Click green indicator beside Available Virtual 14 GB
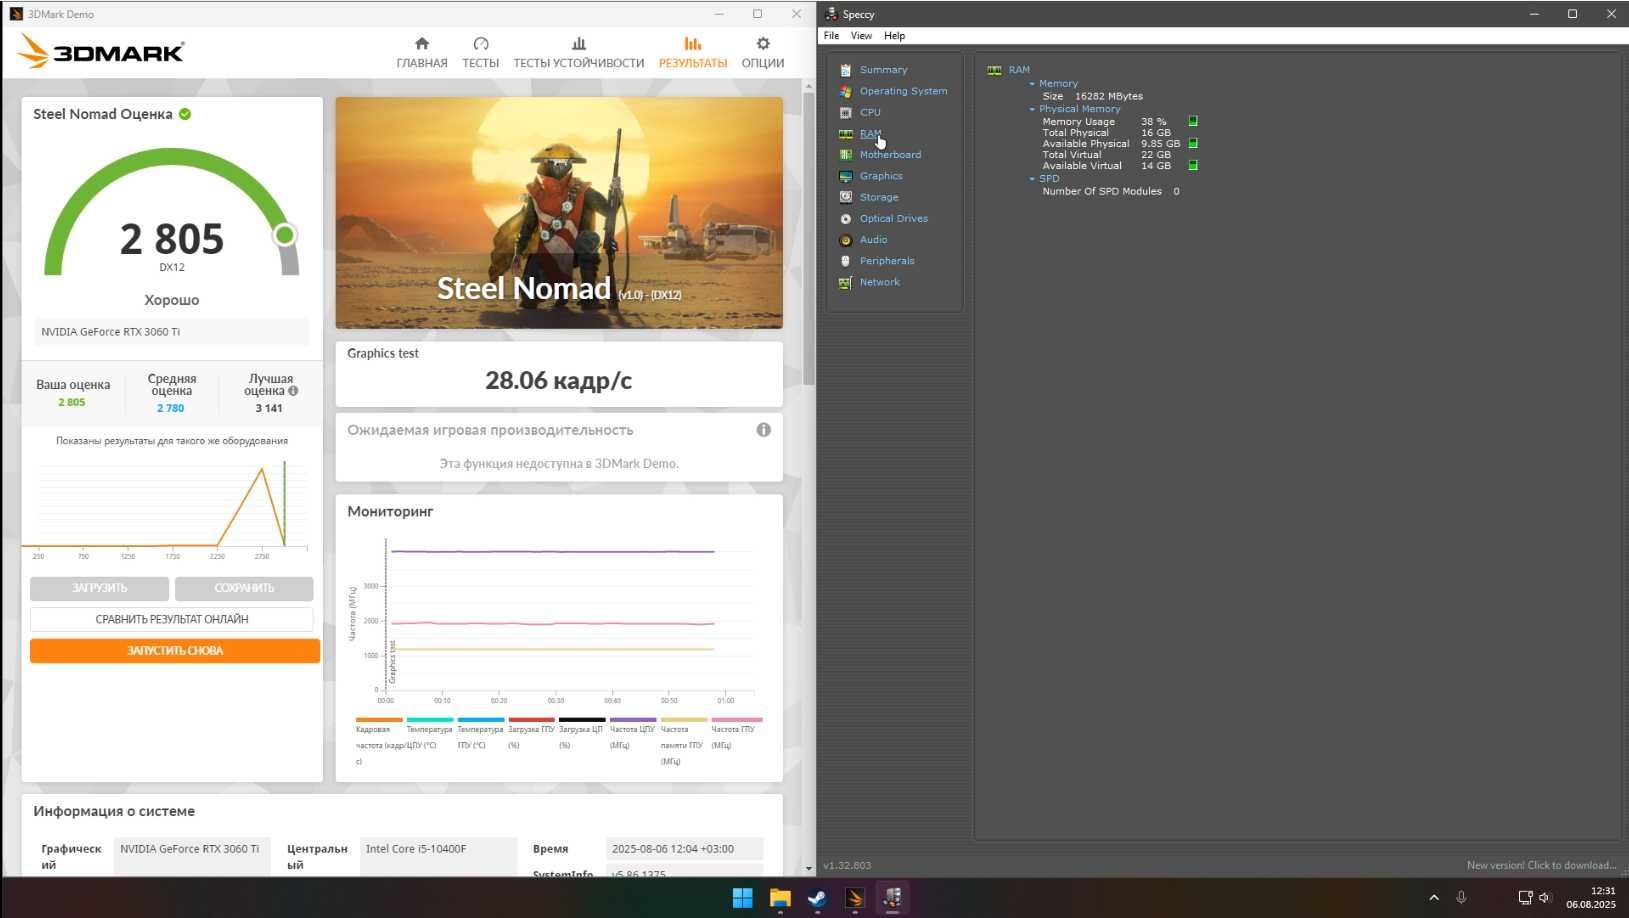Viewport: 1629px width, 918px height. pyautogui.click(x=1192, y=165)
